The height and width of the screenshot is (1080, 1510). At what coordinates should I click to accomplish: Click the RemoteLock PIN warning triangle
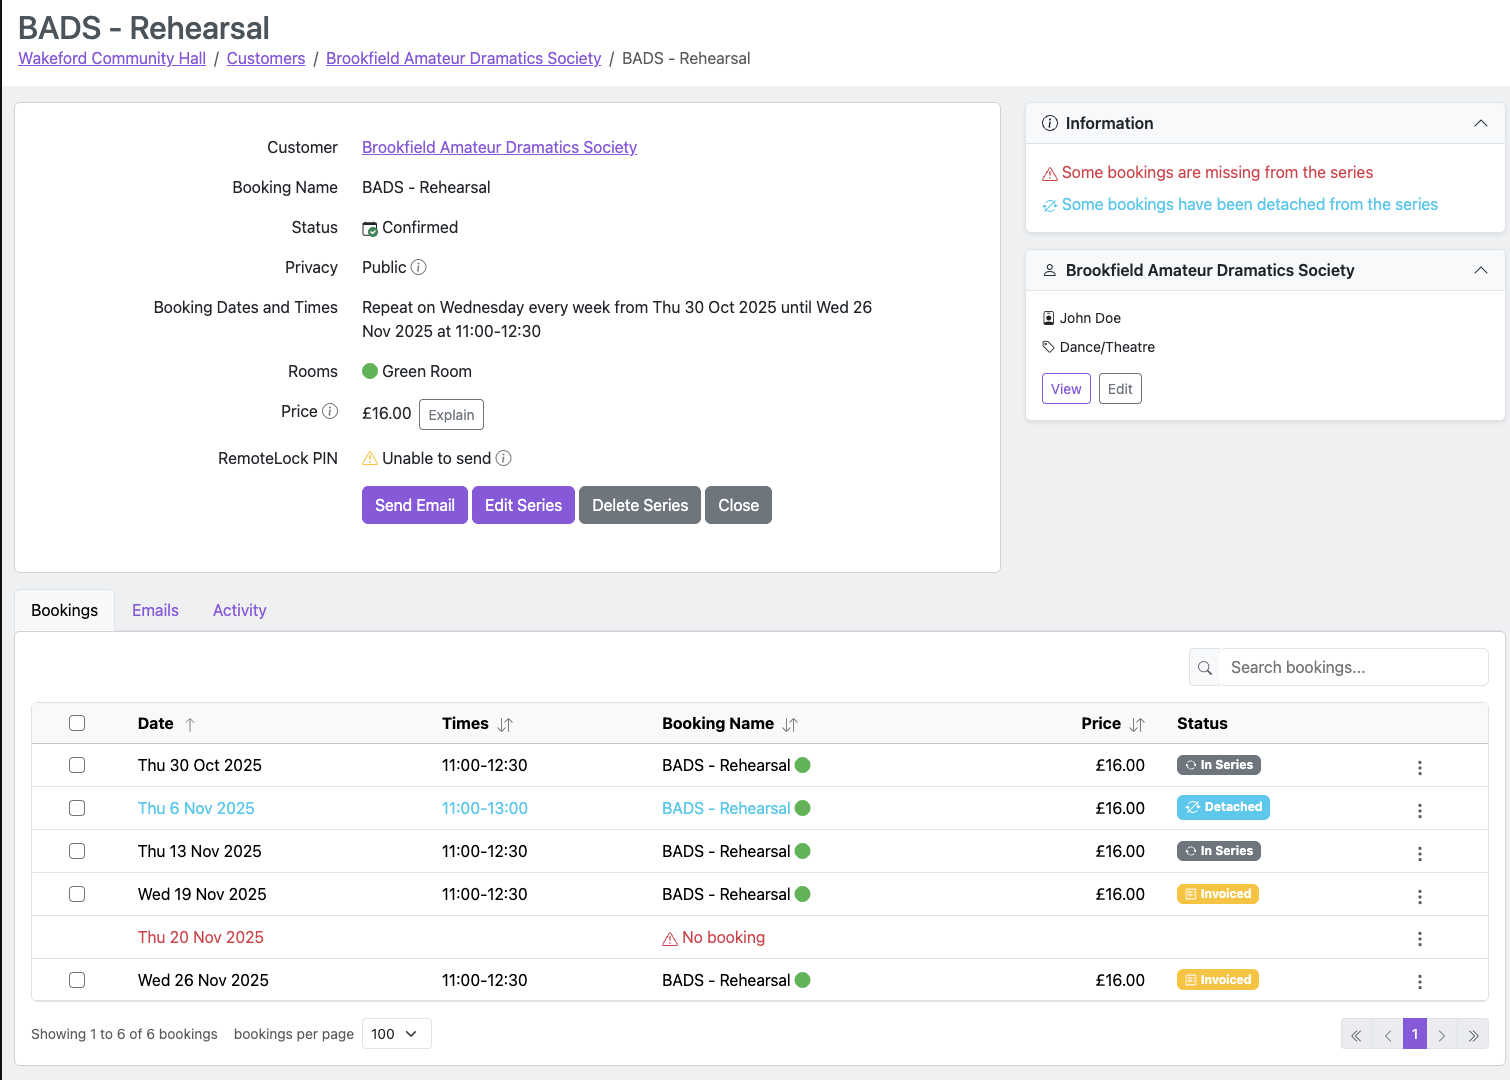pos(370,458)
